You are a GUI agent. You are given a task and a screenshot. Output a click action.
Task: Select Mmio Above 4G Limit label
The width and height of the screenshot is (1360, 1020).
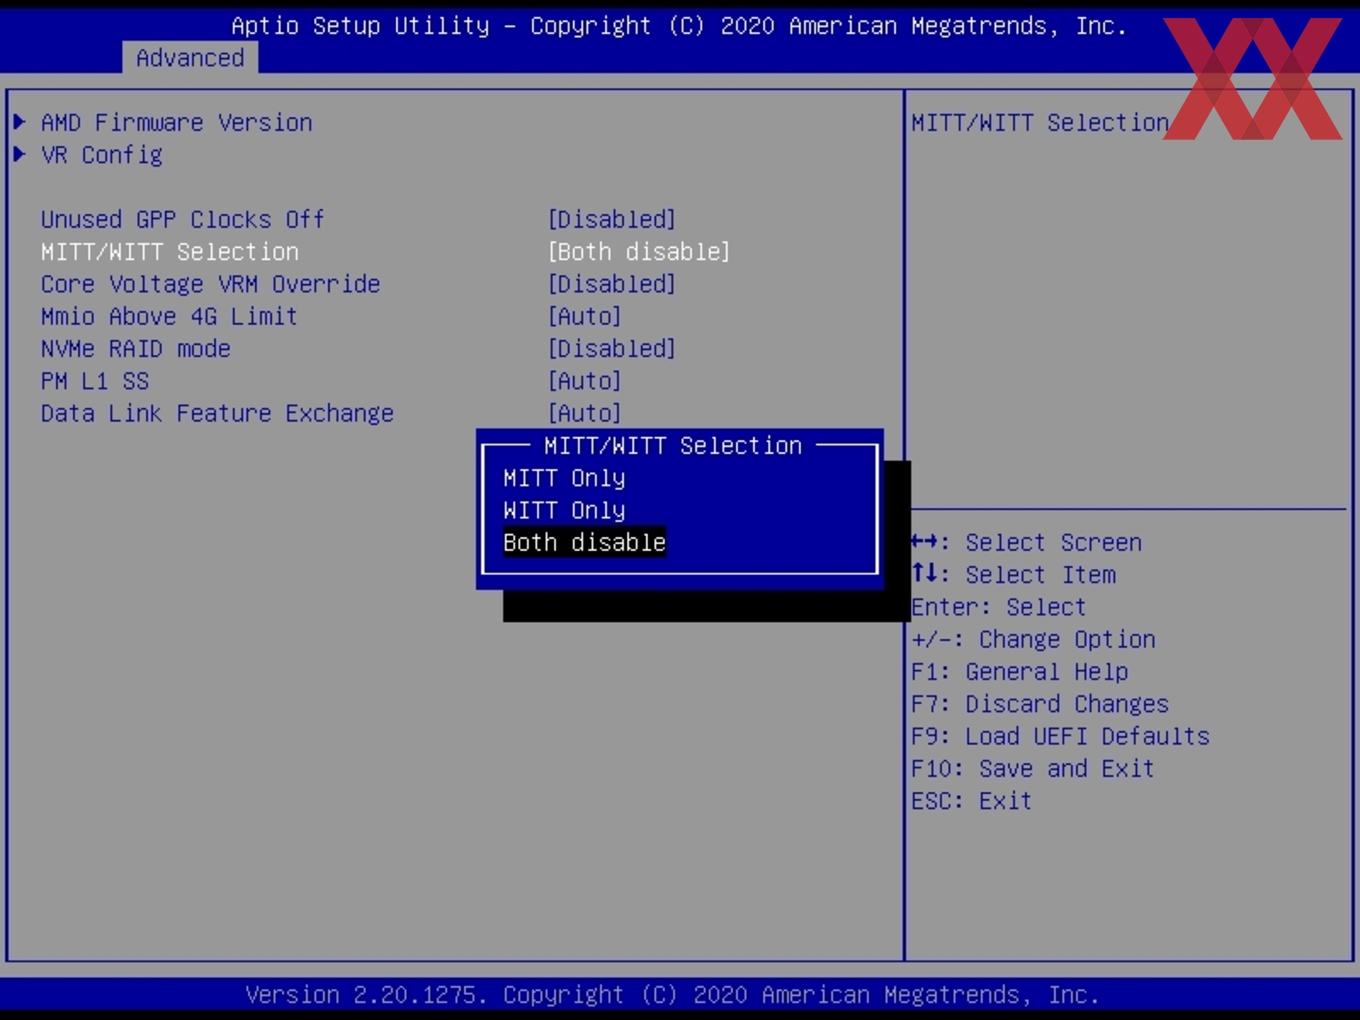coord(170,316)
